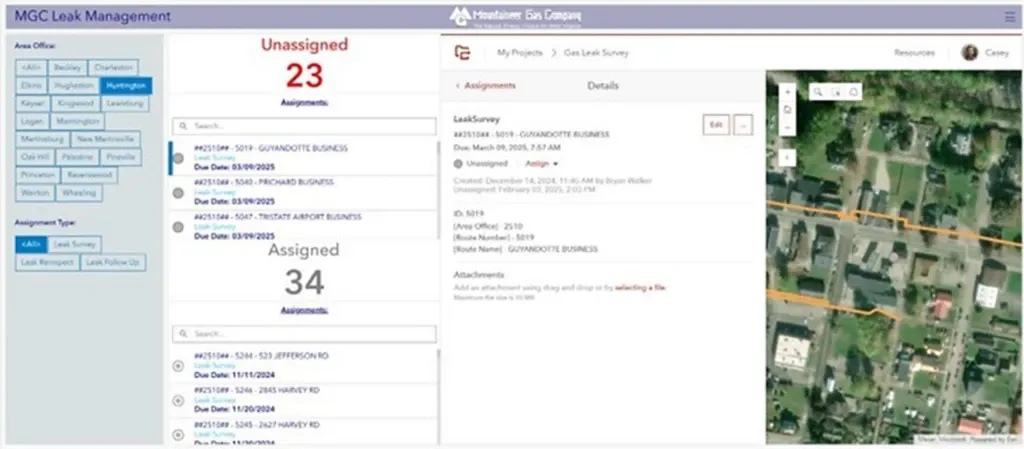
Task: Click status icon for 5244 Jefferson Rd
Action: pyautogui.click(x=178, y=366)
